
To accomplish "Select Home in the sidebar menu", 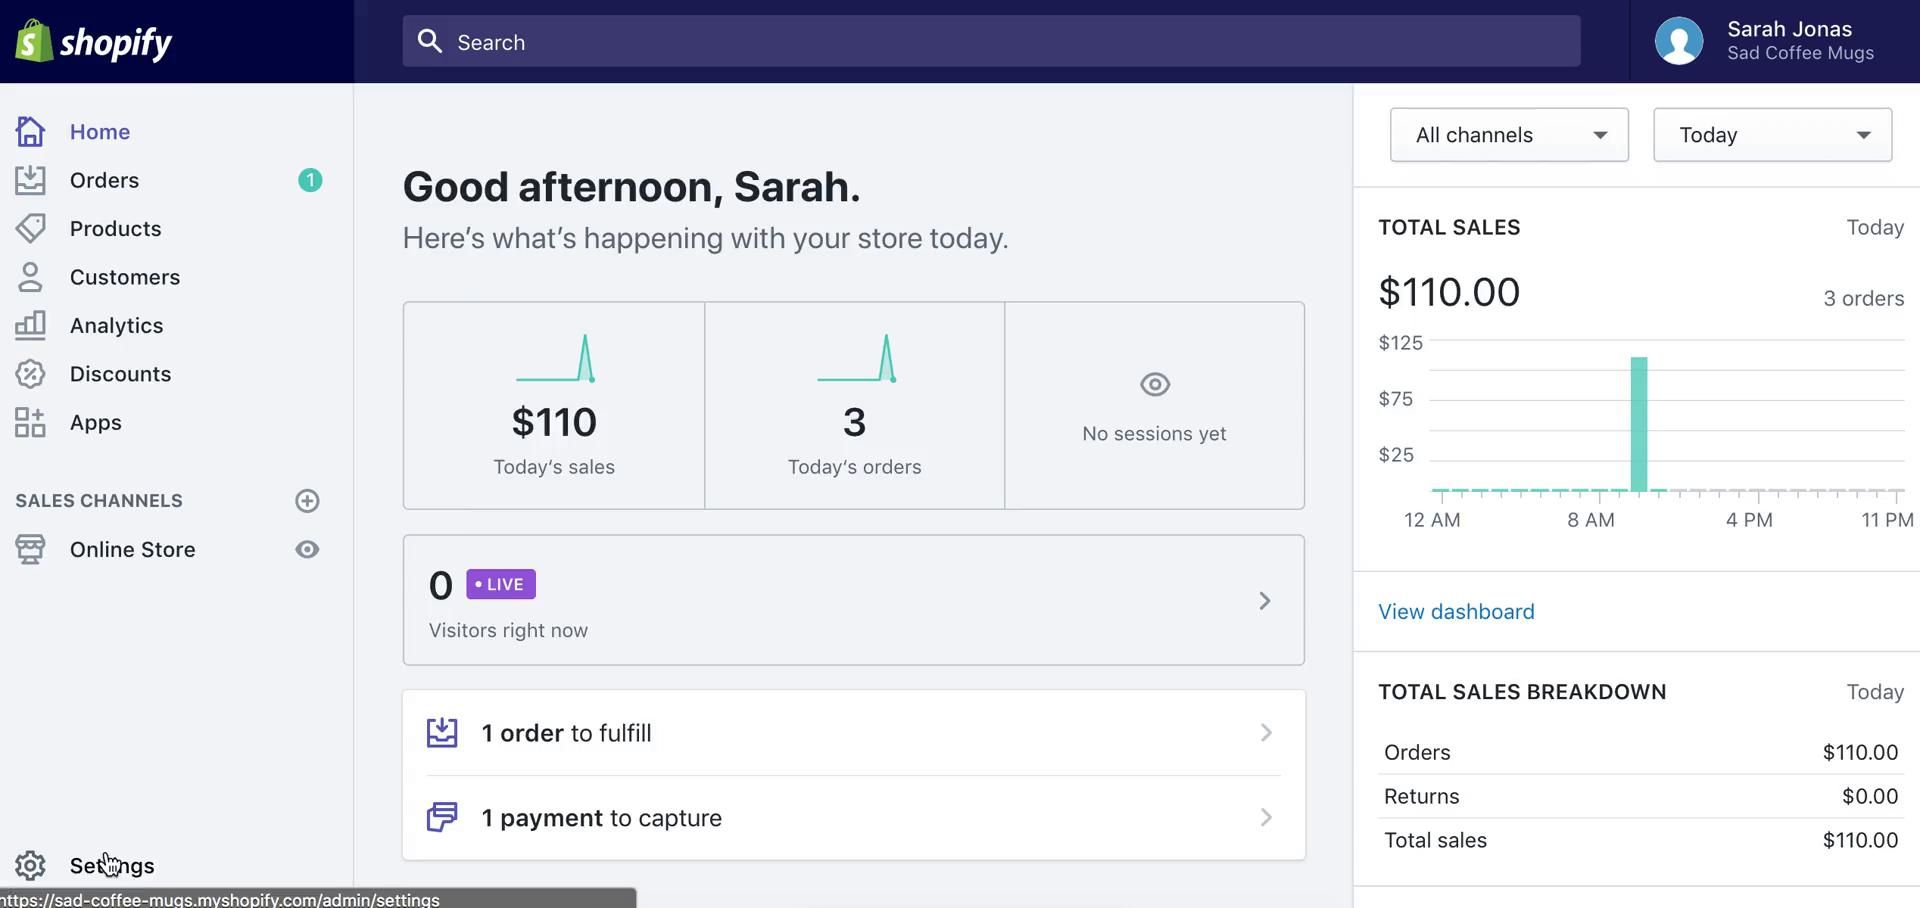I will pyautogui.click(x=100, y=132).
